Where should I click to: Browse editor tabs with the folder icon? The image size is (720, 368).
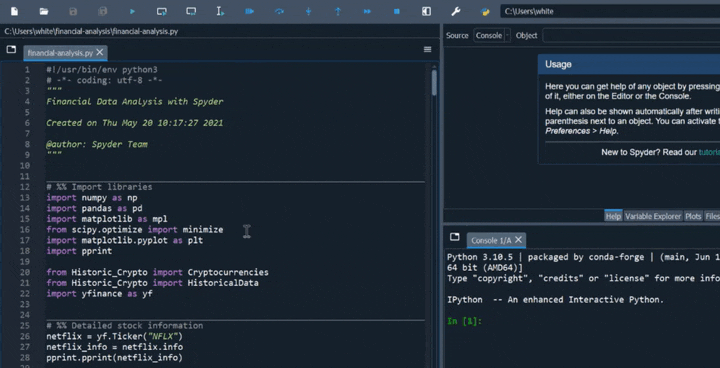click(x=11, y=50)
